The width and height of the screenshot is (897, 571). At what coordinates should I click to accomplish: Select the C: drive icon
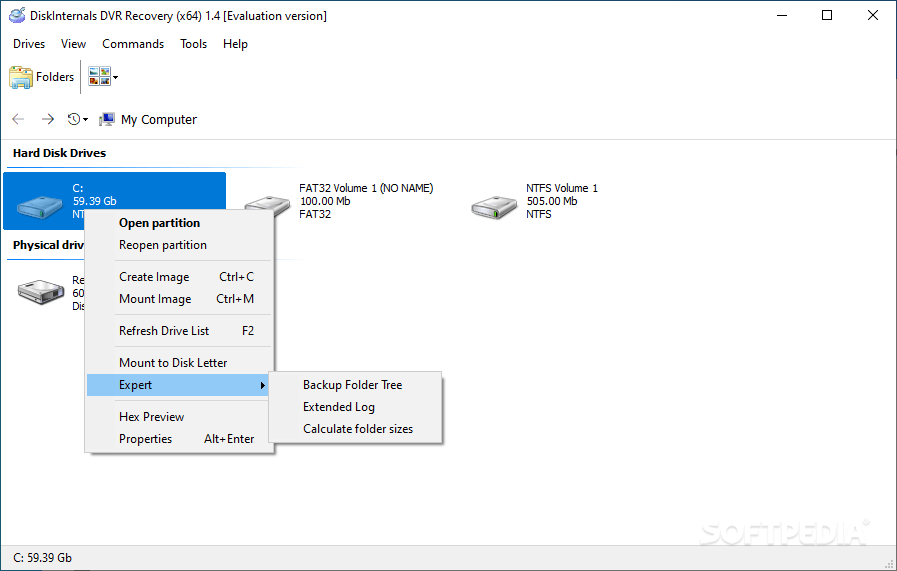[40, 206]
